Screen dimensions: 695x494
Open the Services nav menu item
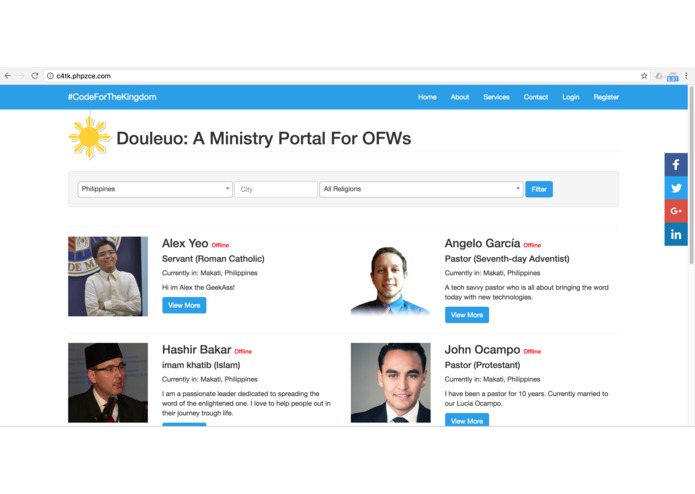point(496,97)
